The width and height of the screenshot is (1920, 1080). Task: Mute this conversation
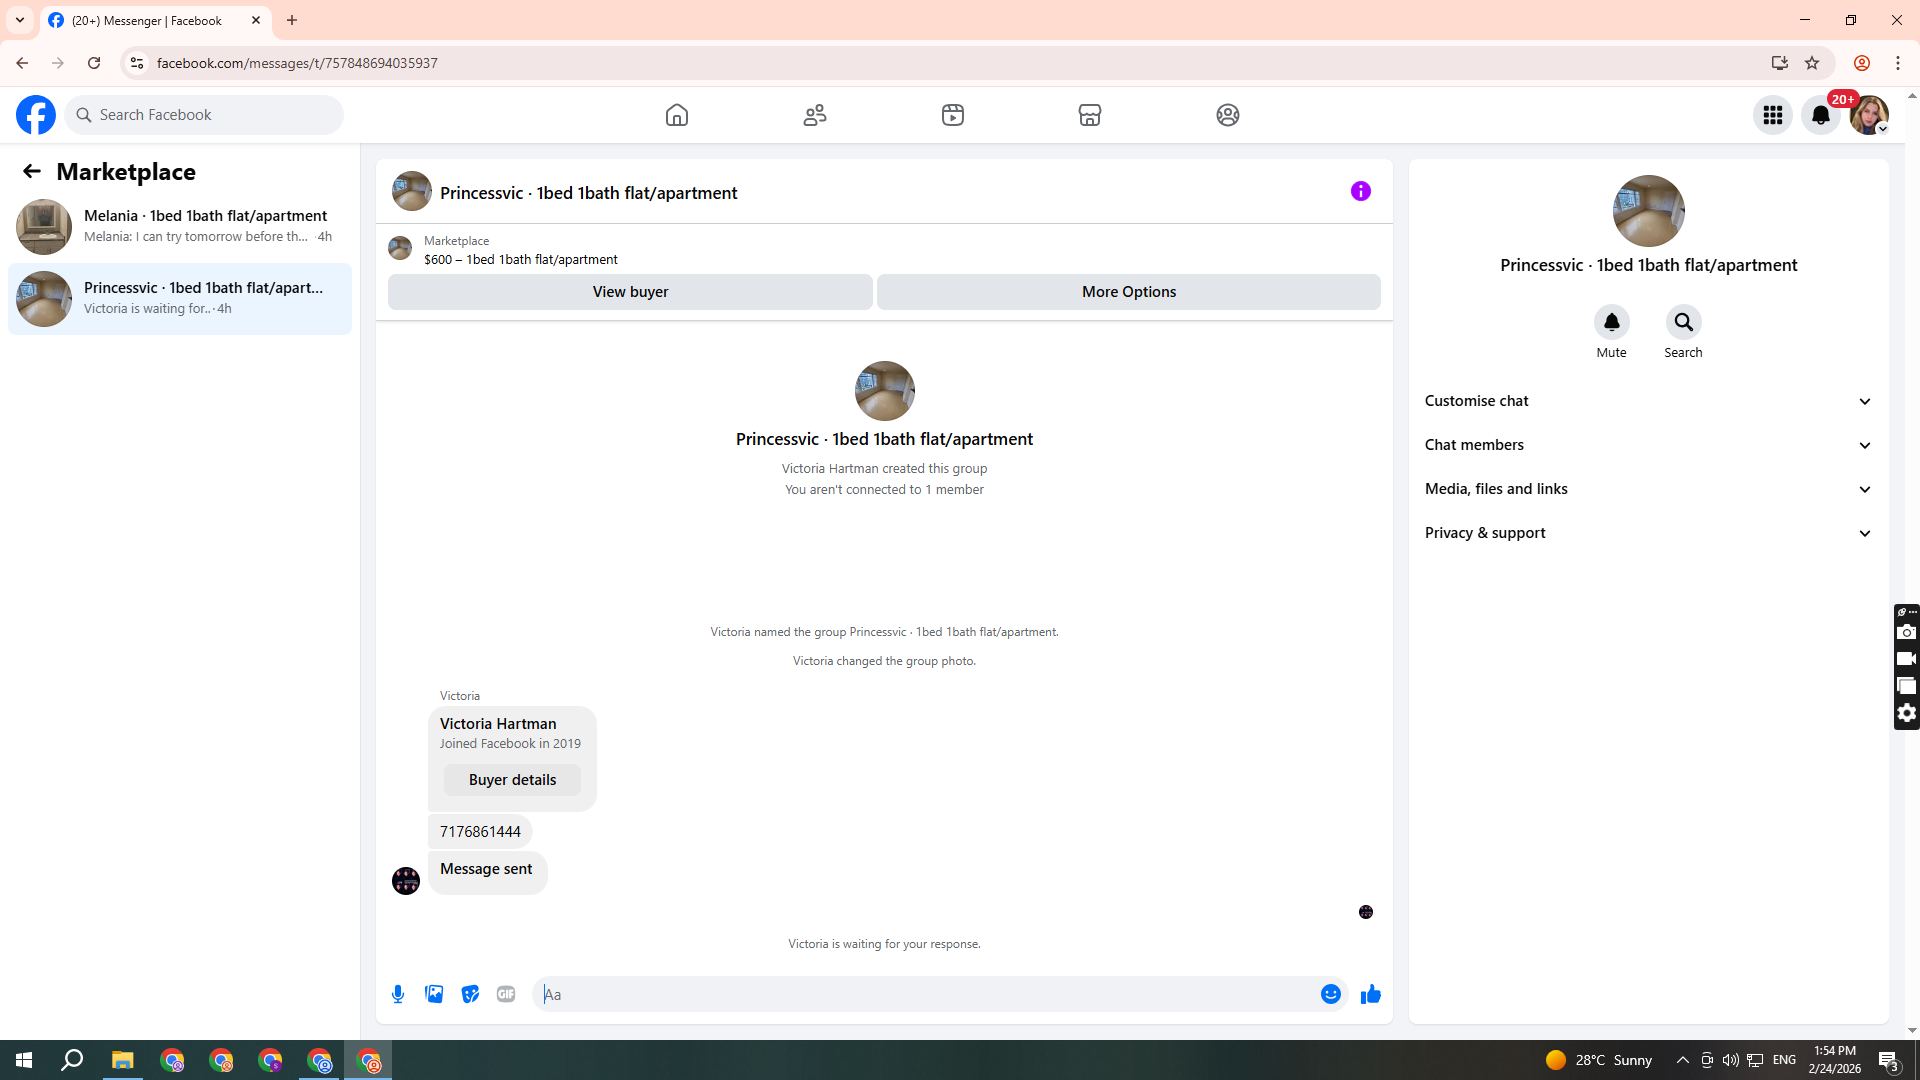[x=1611, y=323]
